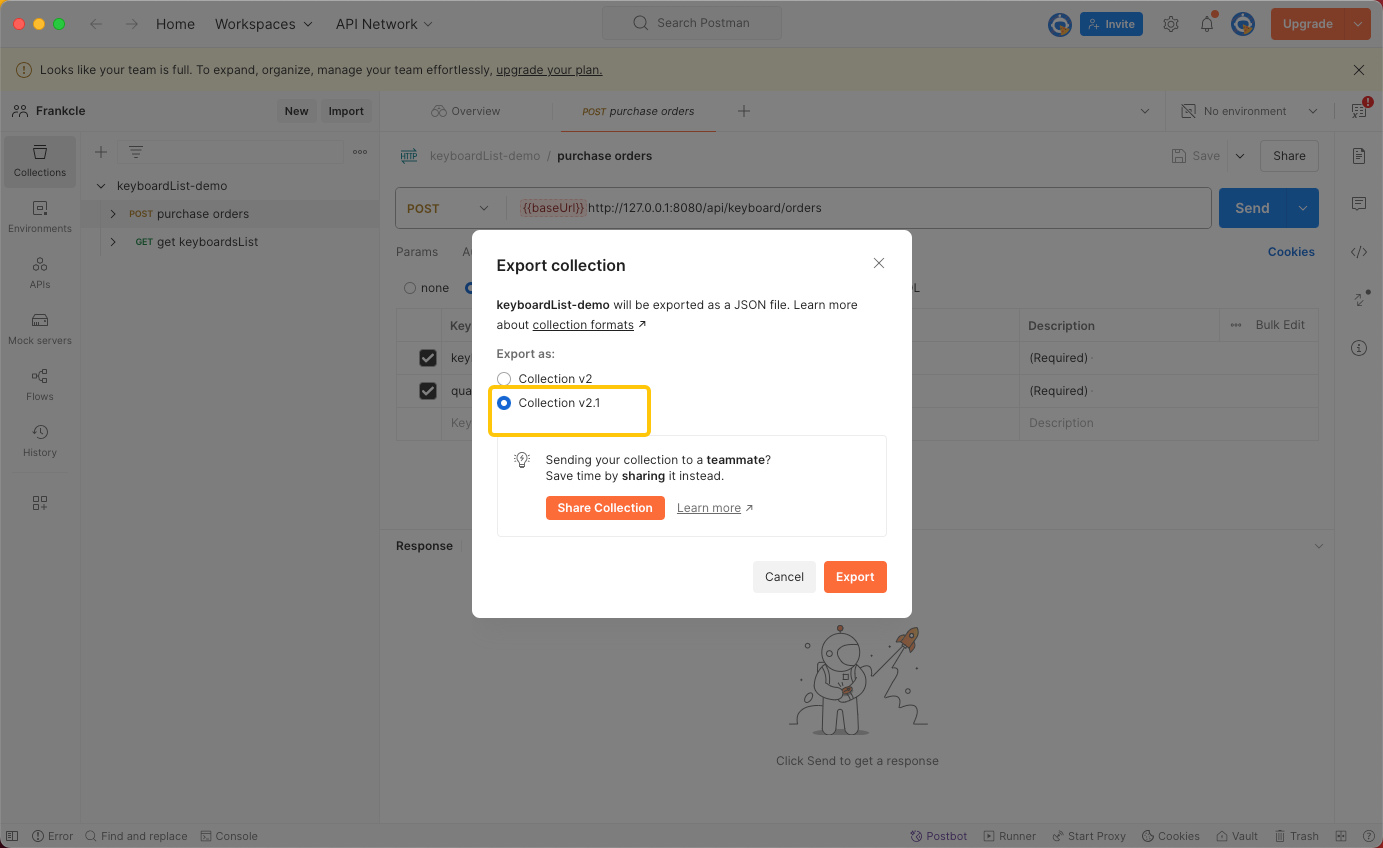Switch to the Overview tab

466,111
